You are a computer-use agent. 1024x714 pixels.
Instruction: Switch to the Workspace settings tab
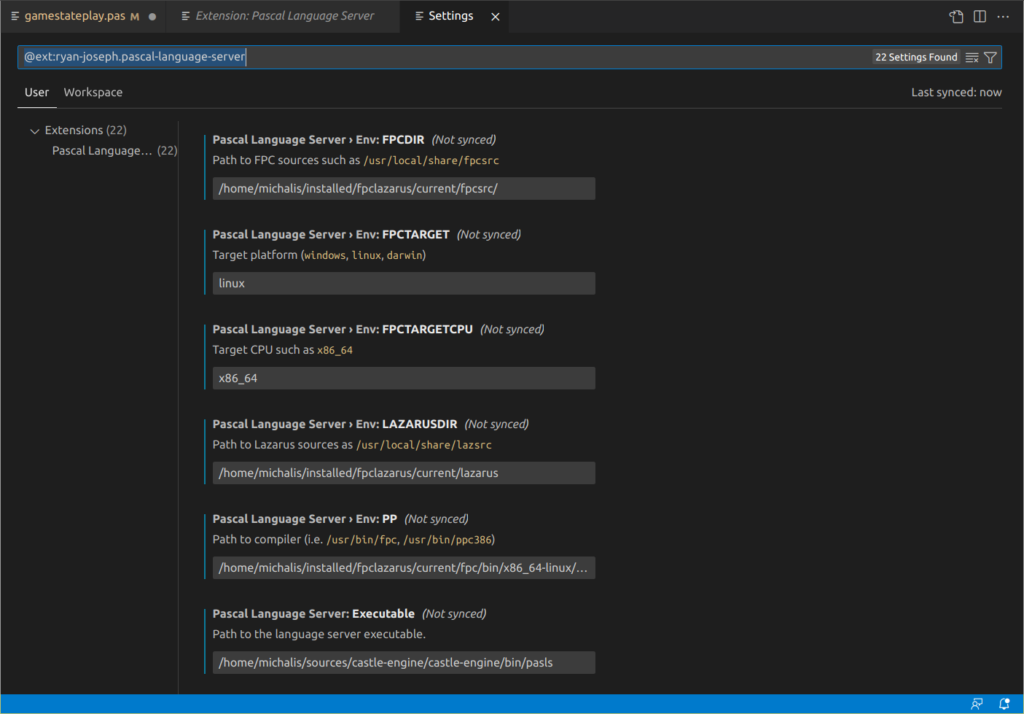(92, 92)
